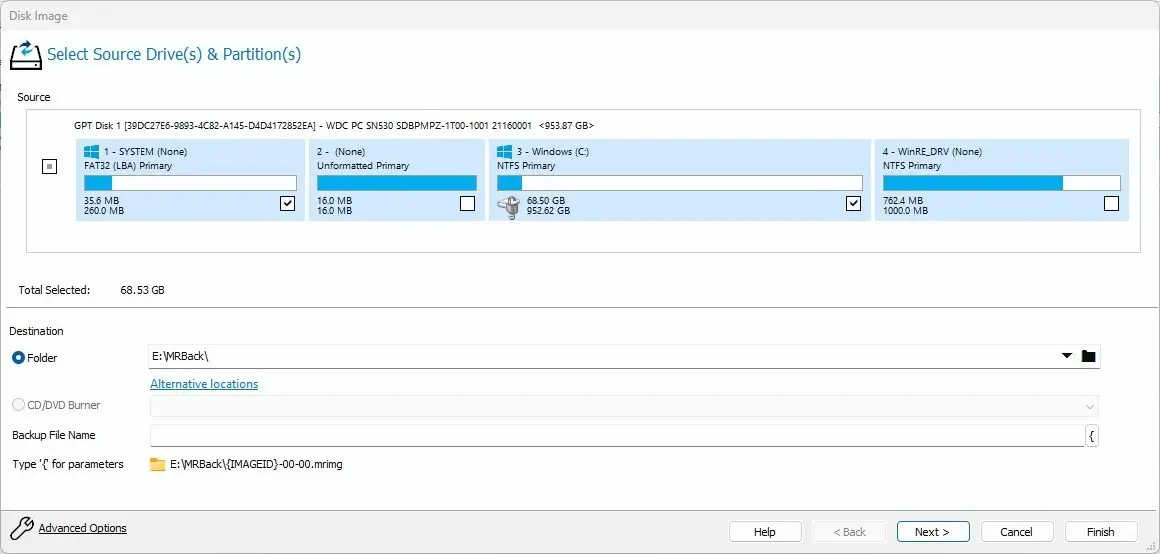Open the Alternative locations link
The image size is (1160, 554).
click(x=204, y=384)
